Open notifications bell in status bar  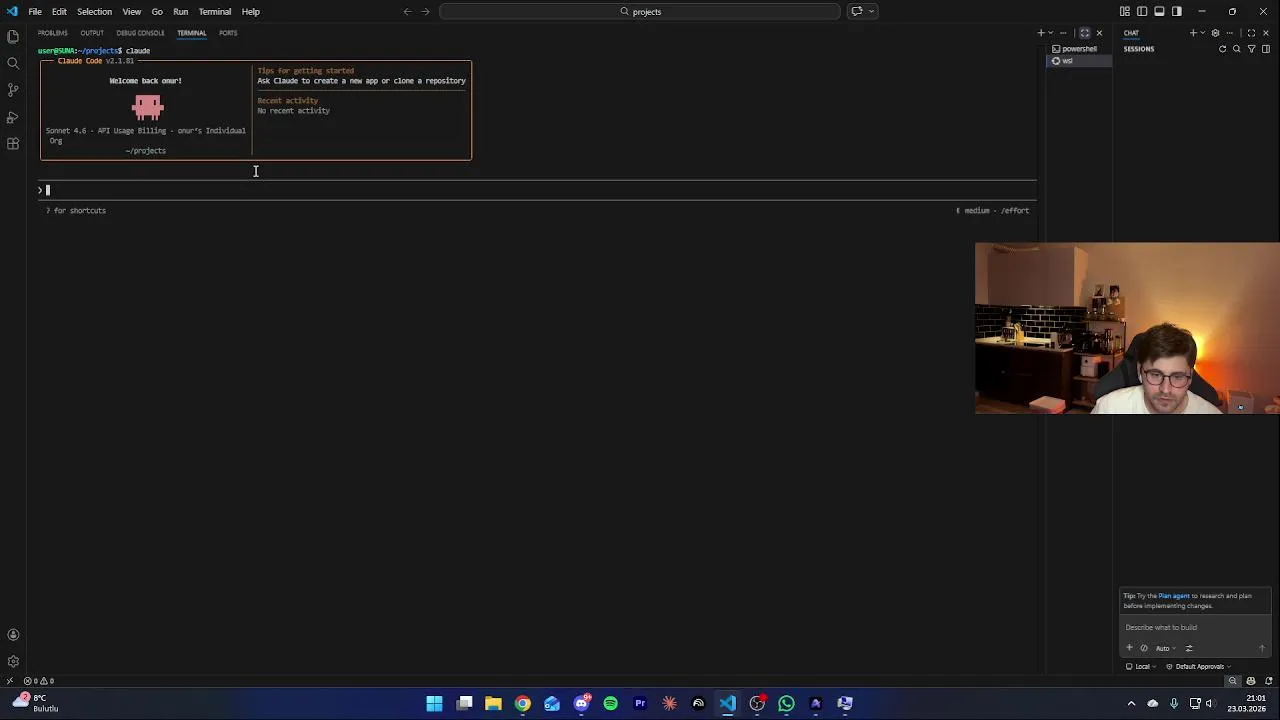[x=1269, y=681]
